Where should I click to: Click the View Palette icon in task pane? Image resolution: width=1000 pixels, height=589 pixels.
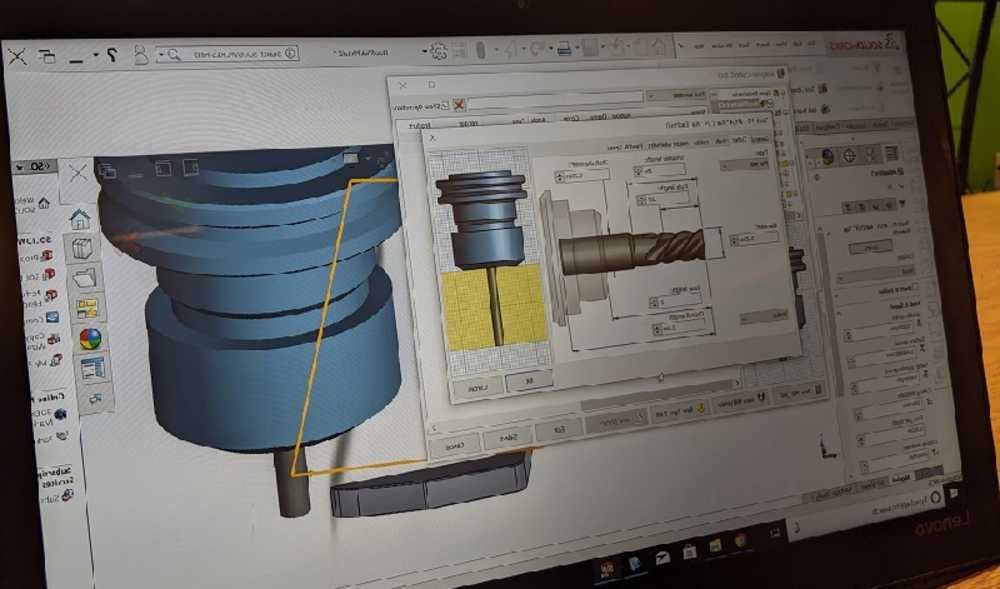(88, 308)
